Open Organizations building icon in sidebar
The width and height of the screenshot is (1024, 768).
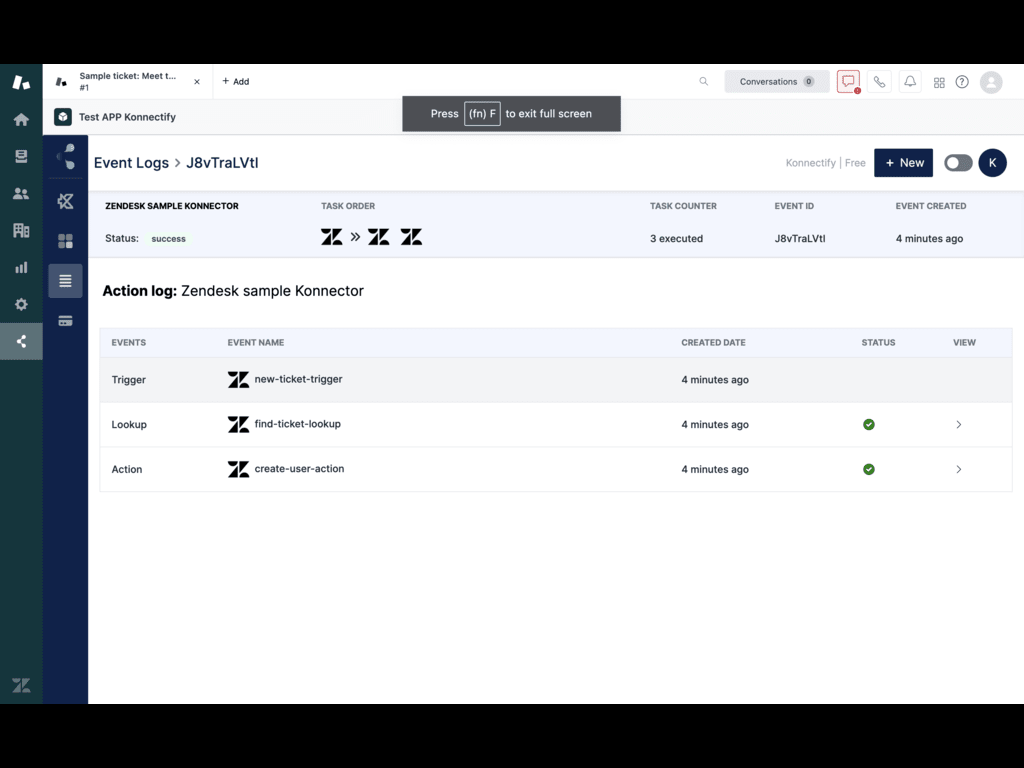click(x=21, y=230)
